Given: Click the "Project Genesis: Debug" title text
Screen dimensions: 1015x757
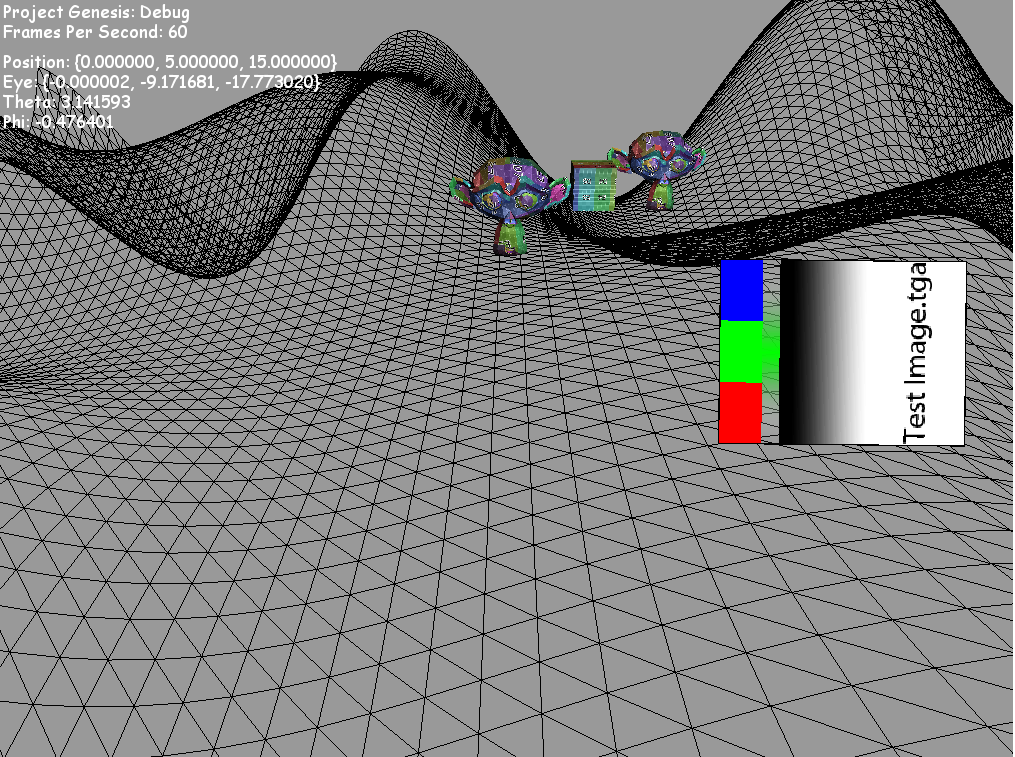Looking at the screenshot, I should [96, 12].
